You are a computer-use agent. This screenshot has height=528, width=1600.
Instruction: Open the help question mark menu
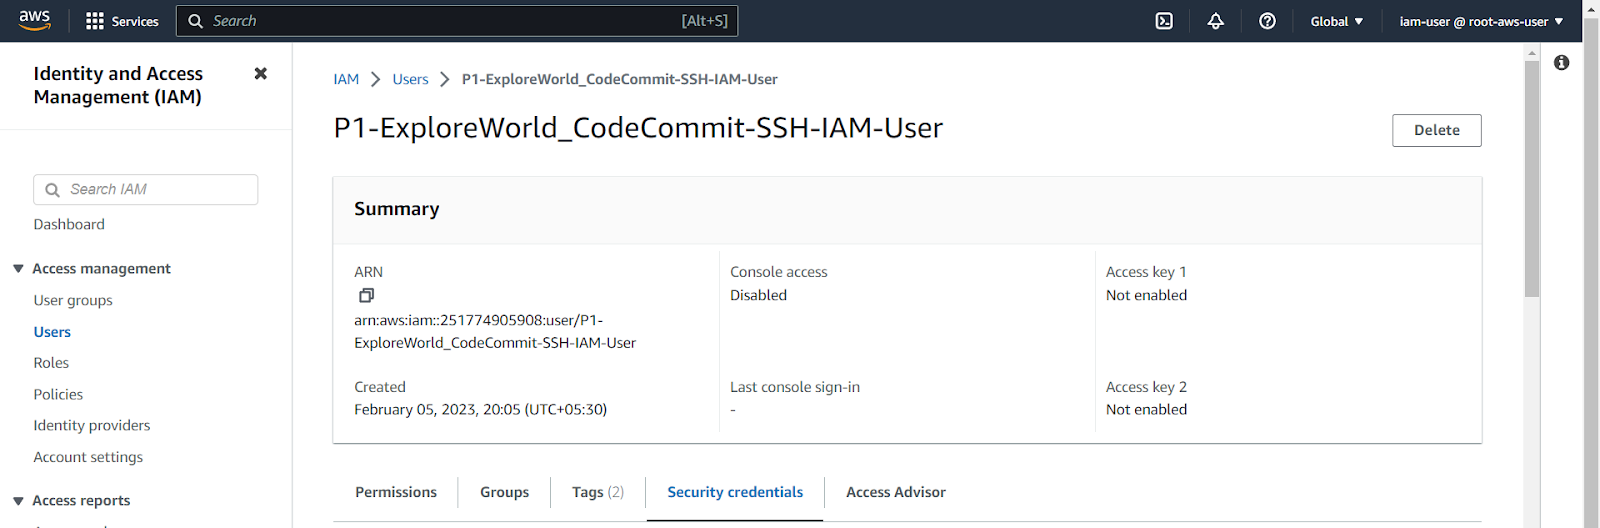(x=1267, y=21)
